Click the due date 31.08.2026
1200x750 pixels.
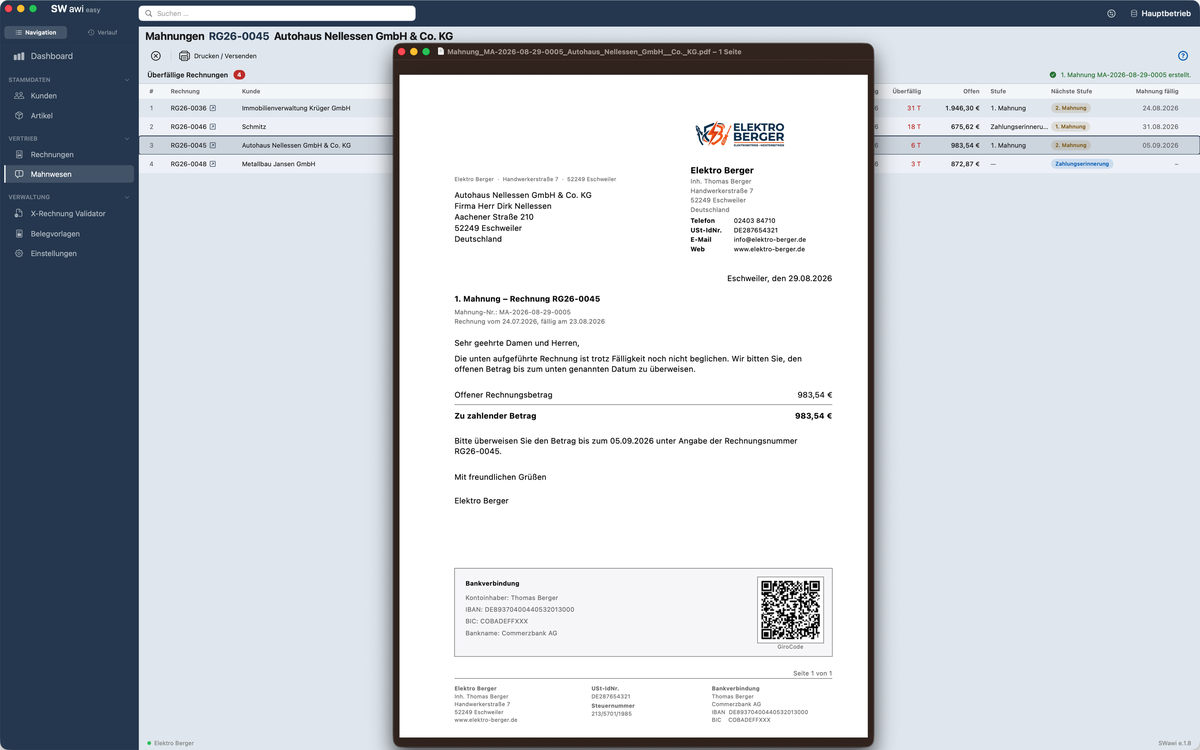coord(1160,127)
